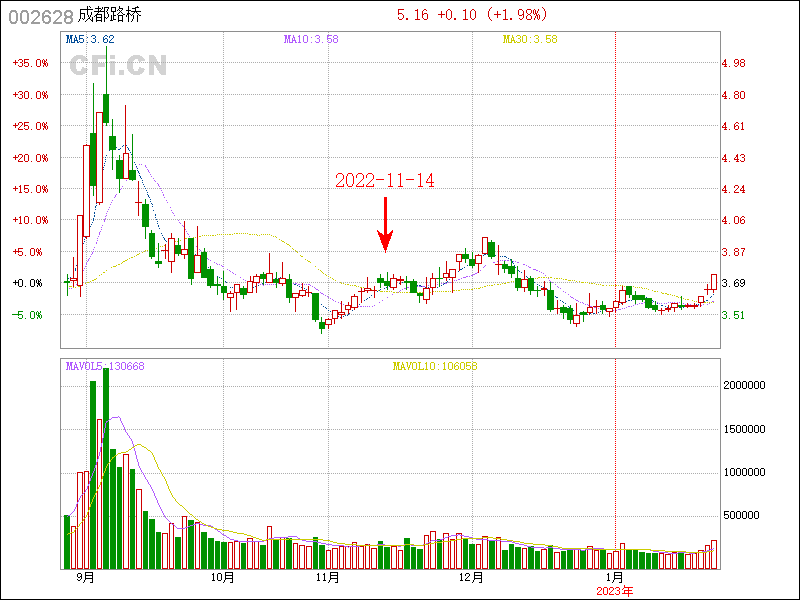Click the CFi.CN watermark logo
The image size is (800, 600).
click(118, 66)
